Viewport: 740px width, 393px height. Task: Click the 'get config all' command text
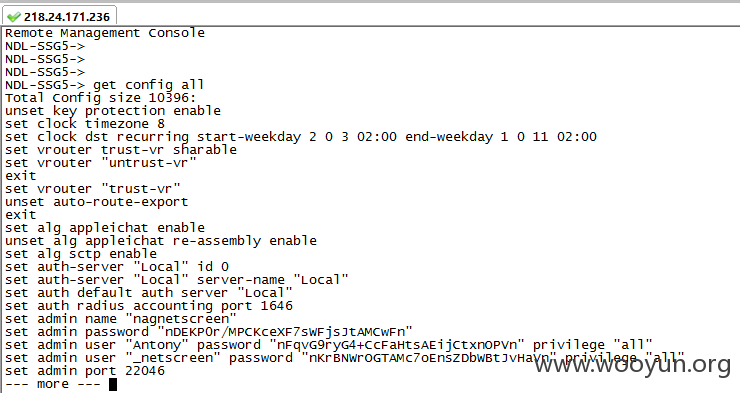point(148,85)
